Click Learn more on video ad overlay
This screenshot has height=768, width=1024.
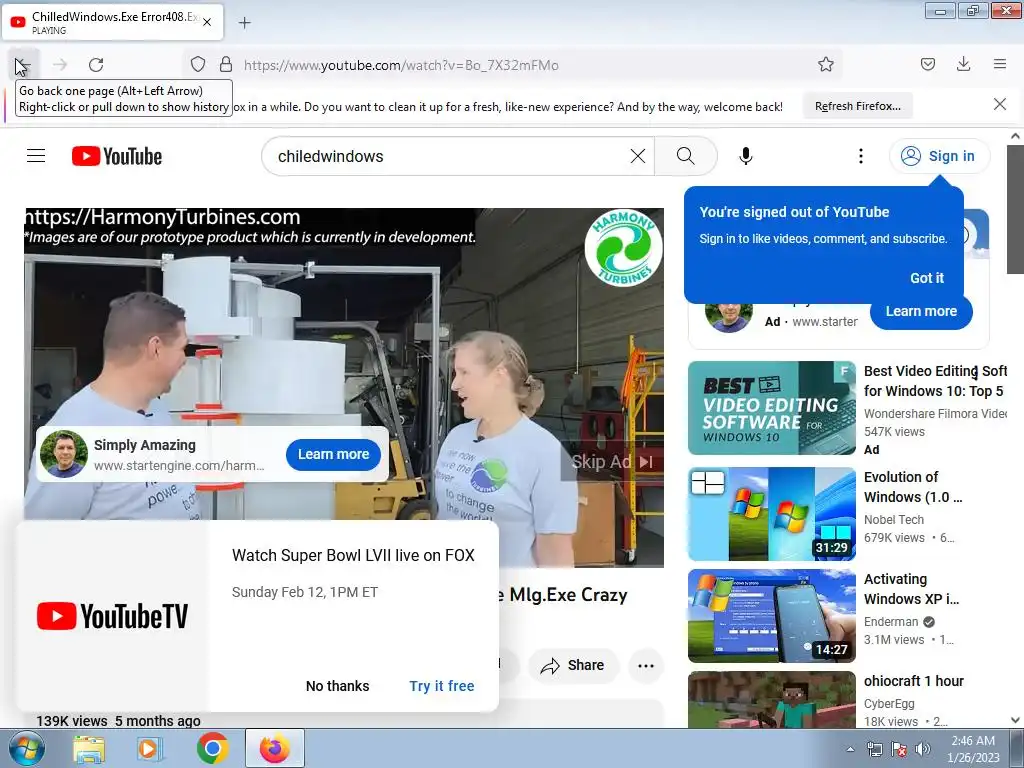[x=333, y=454]
